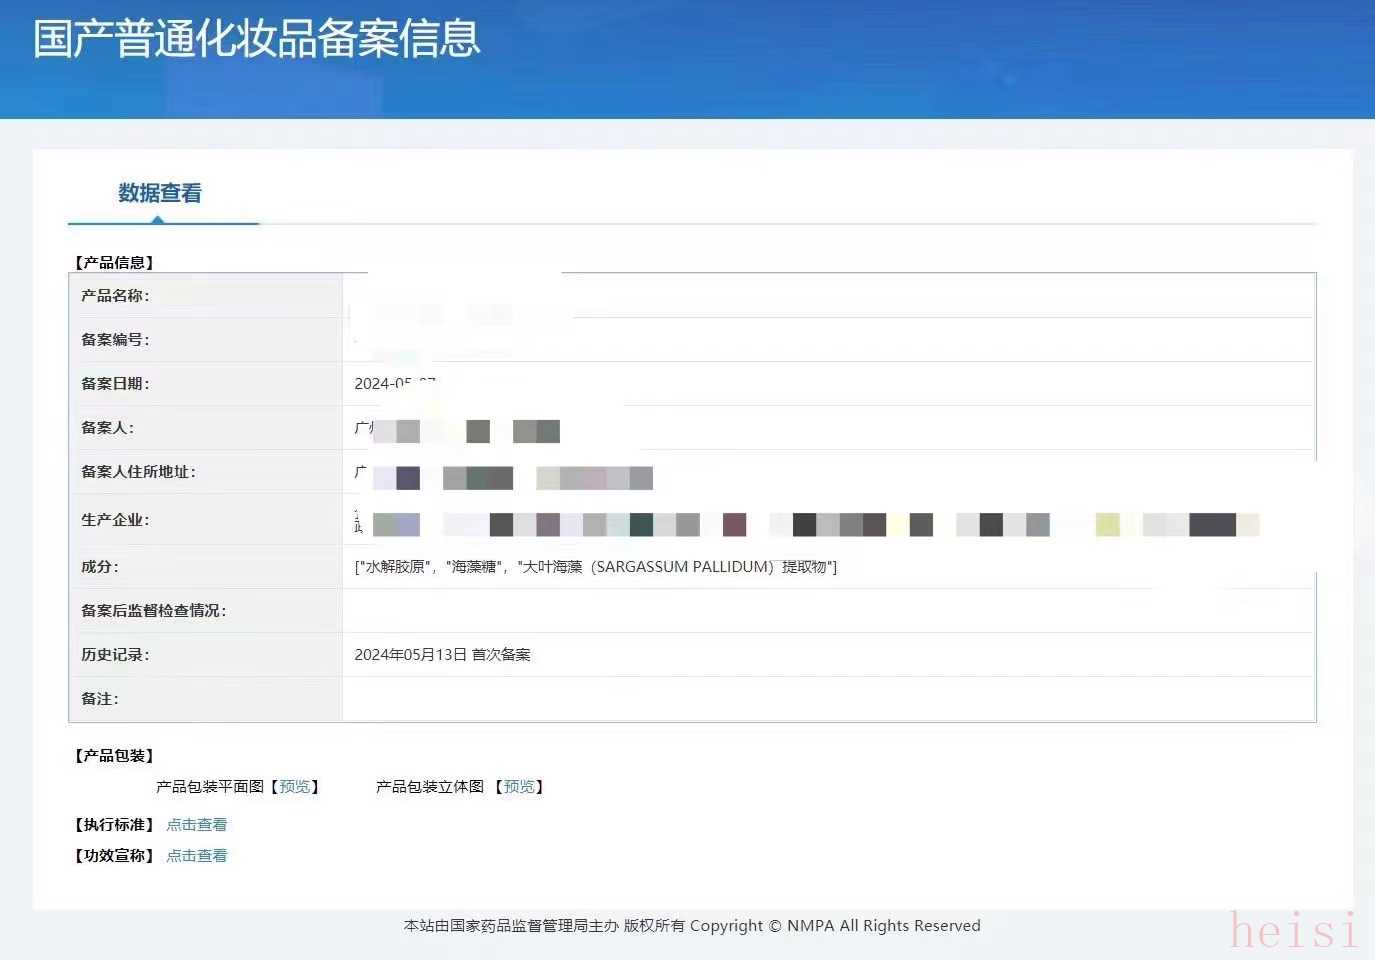This screenshot has width=1375, height=960.
Task: Open 预览 link for 产品包装立体图
Action: [x=519, y=787]
